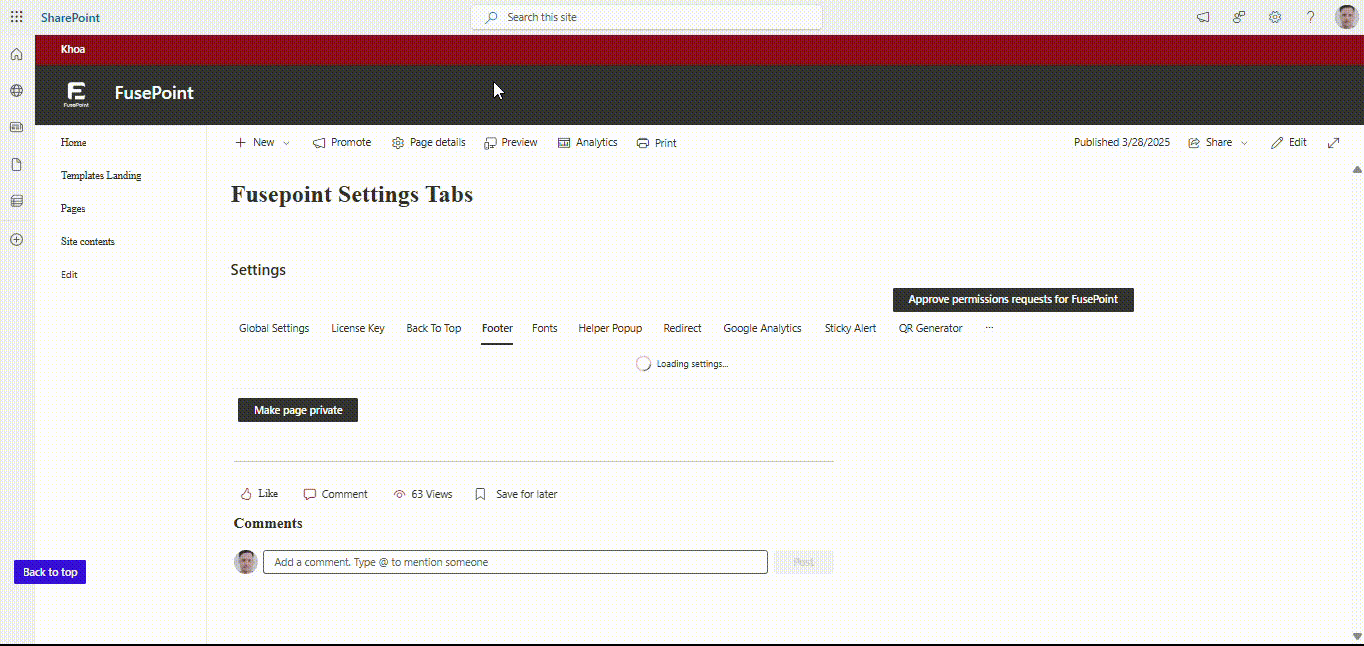Click the FusePoint site logo
The height and width of the screenshot is (646, 1364).
[76, 94]
